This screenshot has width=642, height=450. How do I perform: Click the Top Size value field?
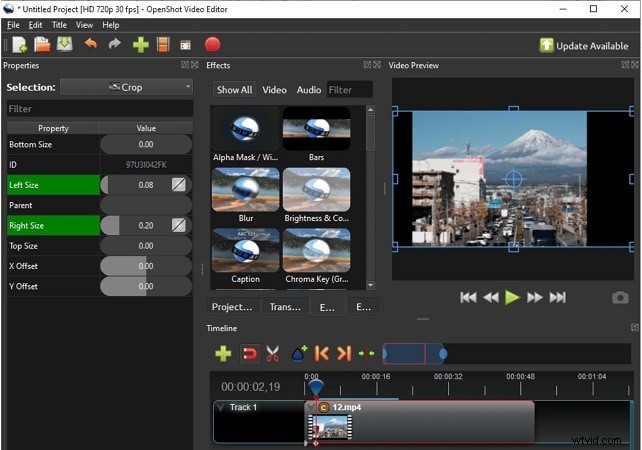click(146, 246)
